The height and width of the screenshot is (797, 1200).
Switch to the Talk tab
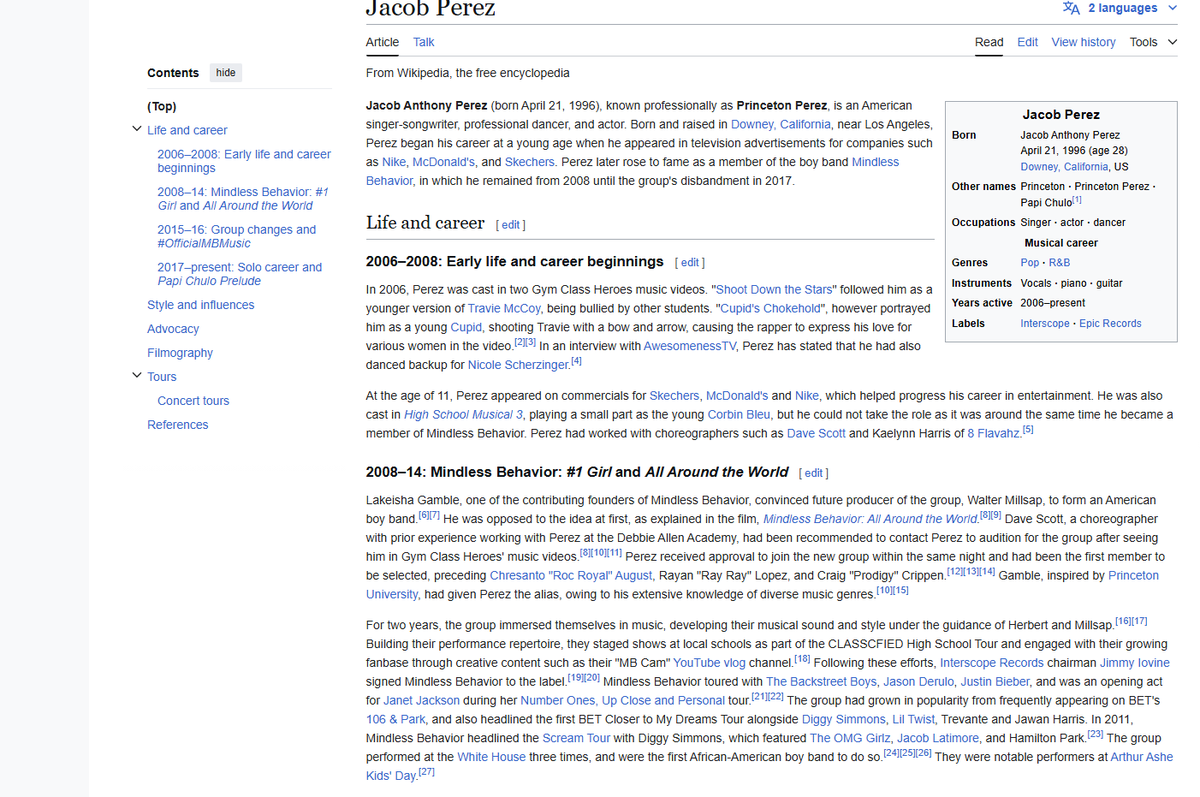click(424, 42)
